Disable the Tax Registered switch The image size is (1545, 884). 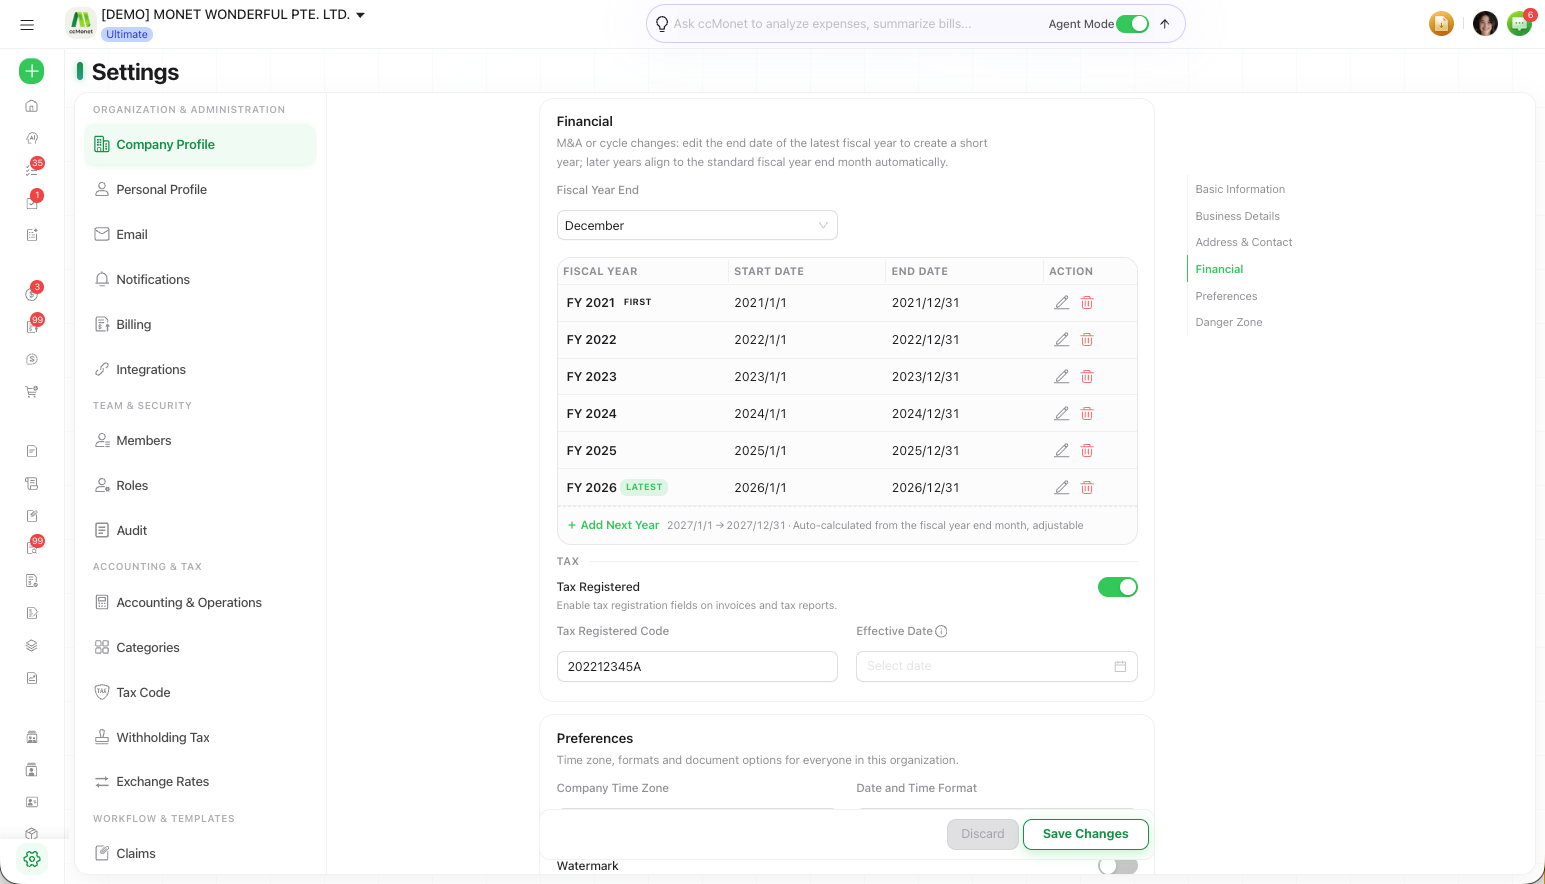point(1118,587)
